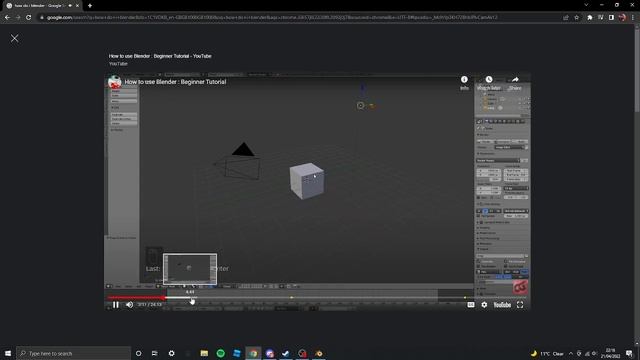Click the YouTube source label under heading

click(x=118, y=64)
